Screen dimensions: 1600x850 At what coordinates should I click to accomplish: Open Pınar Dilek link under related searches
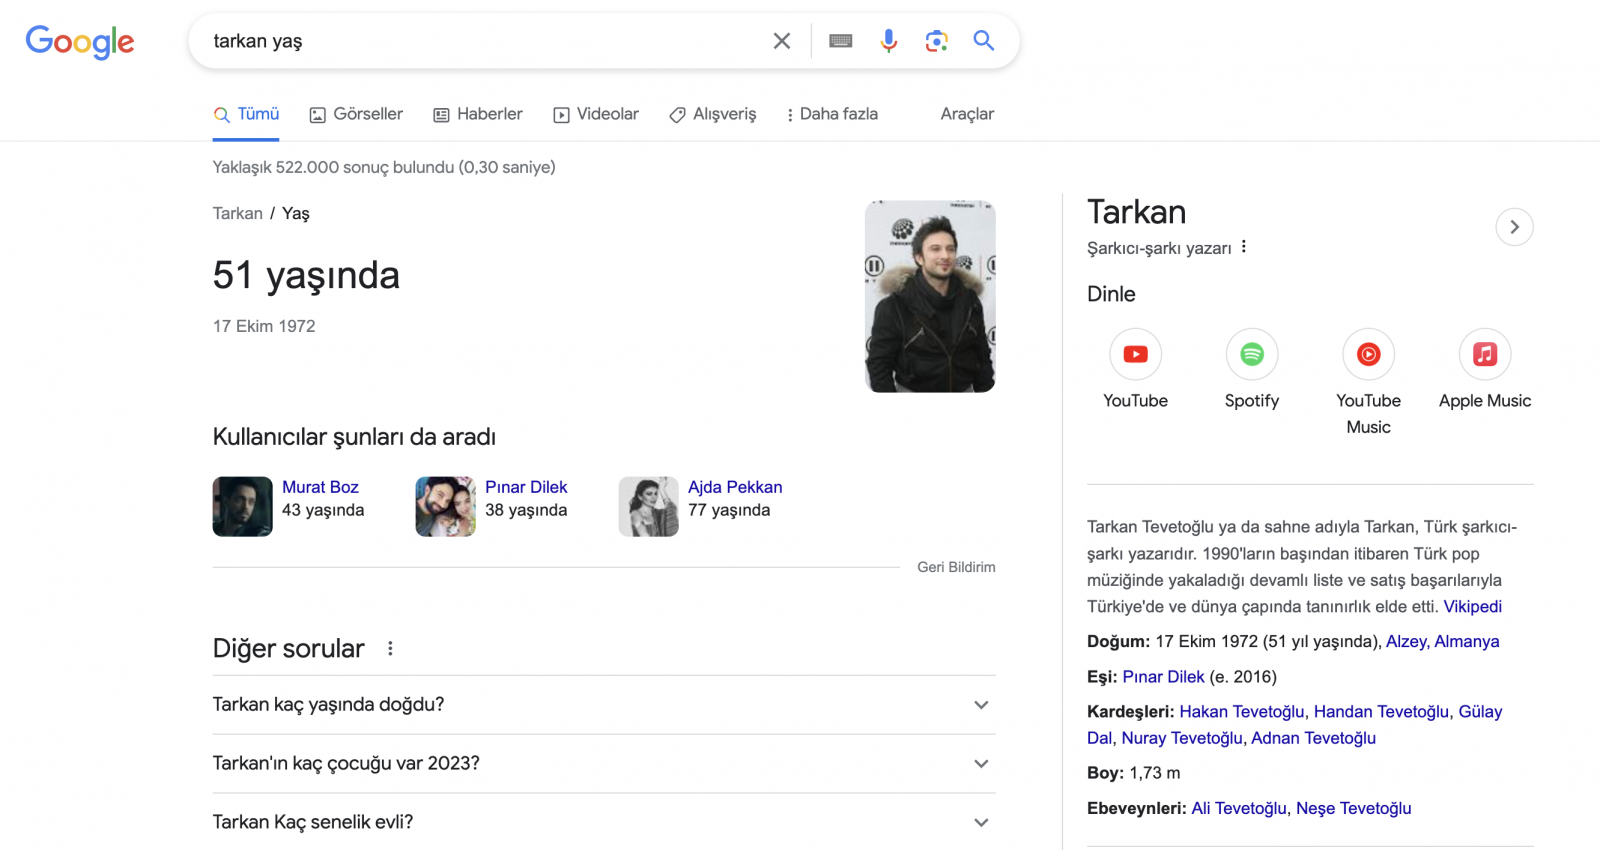click(526, 487)
